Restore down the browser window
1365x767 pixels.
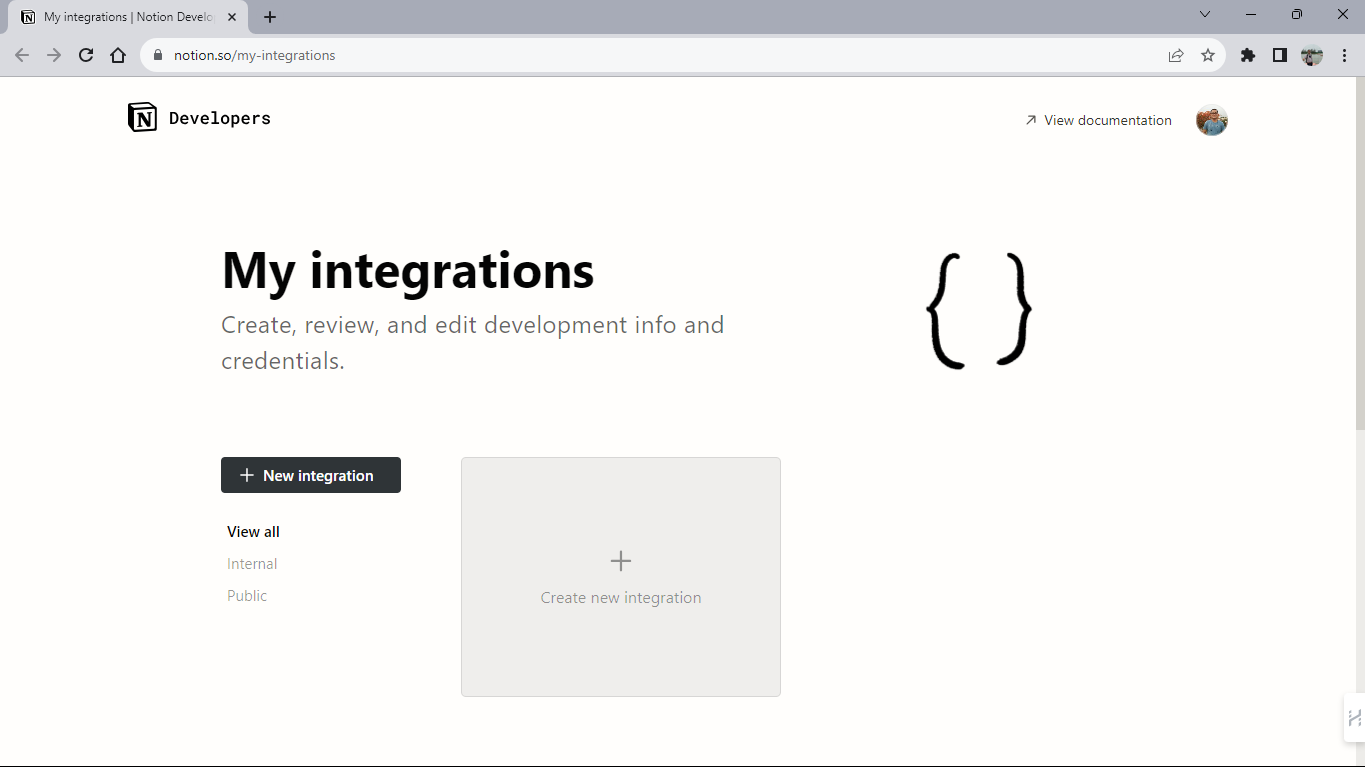[1297, 14]
